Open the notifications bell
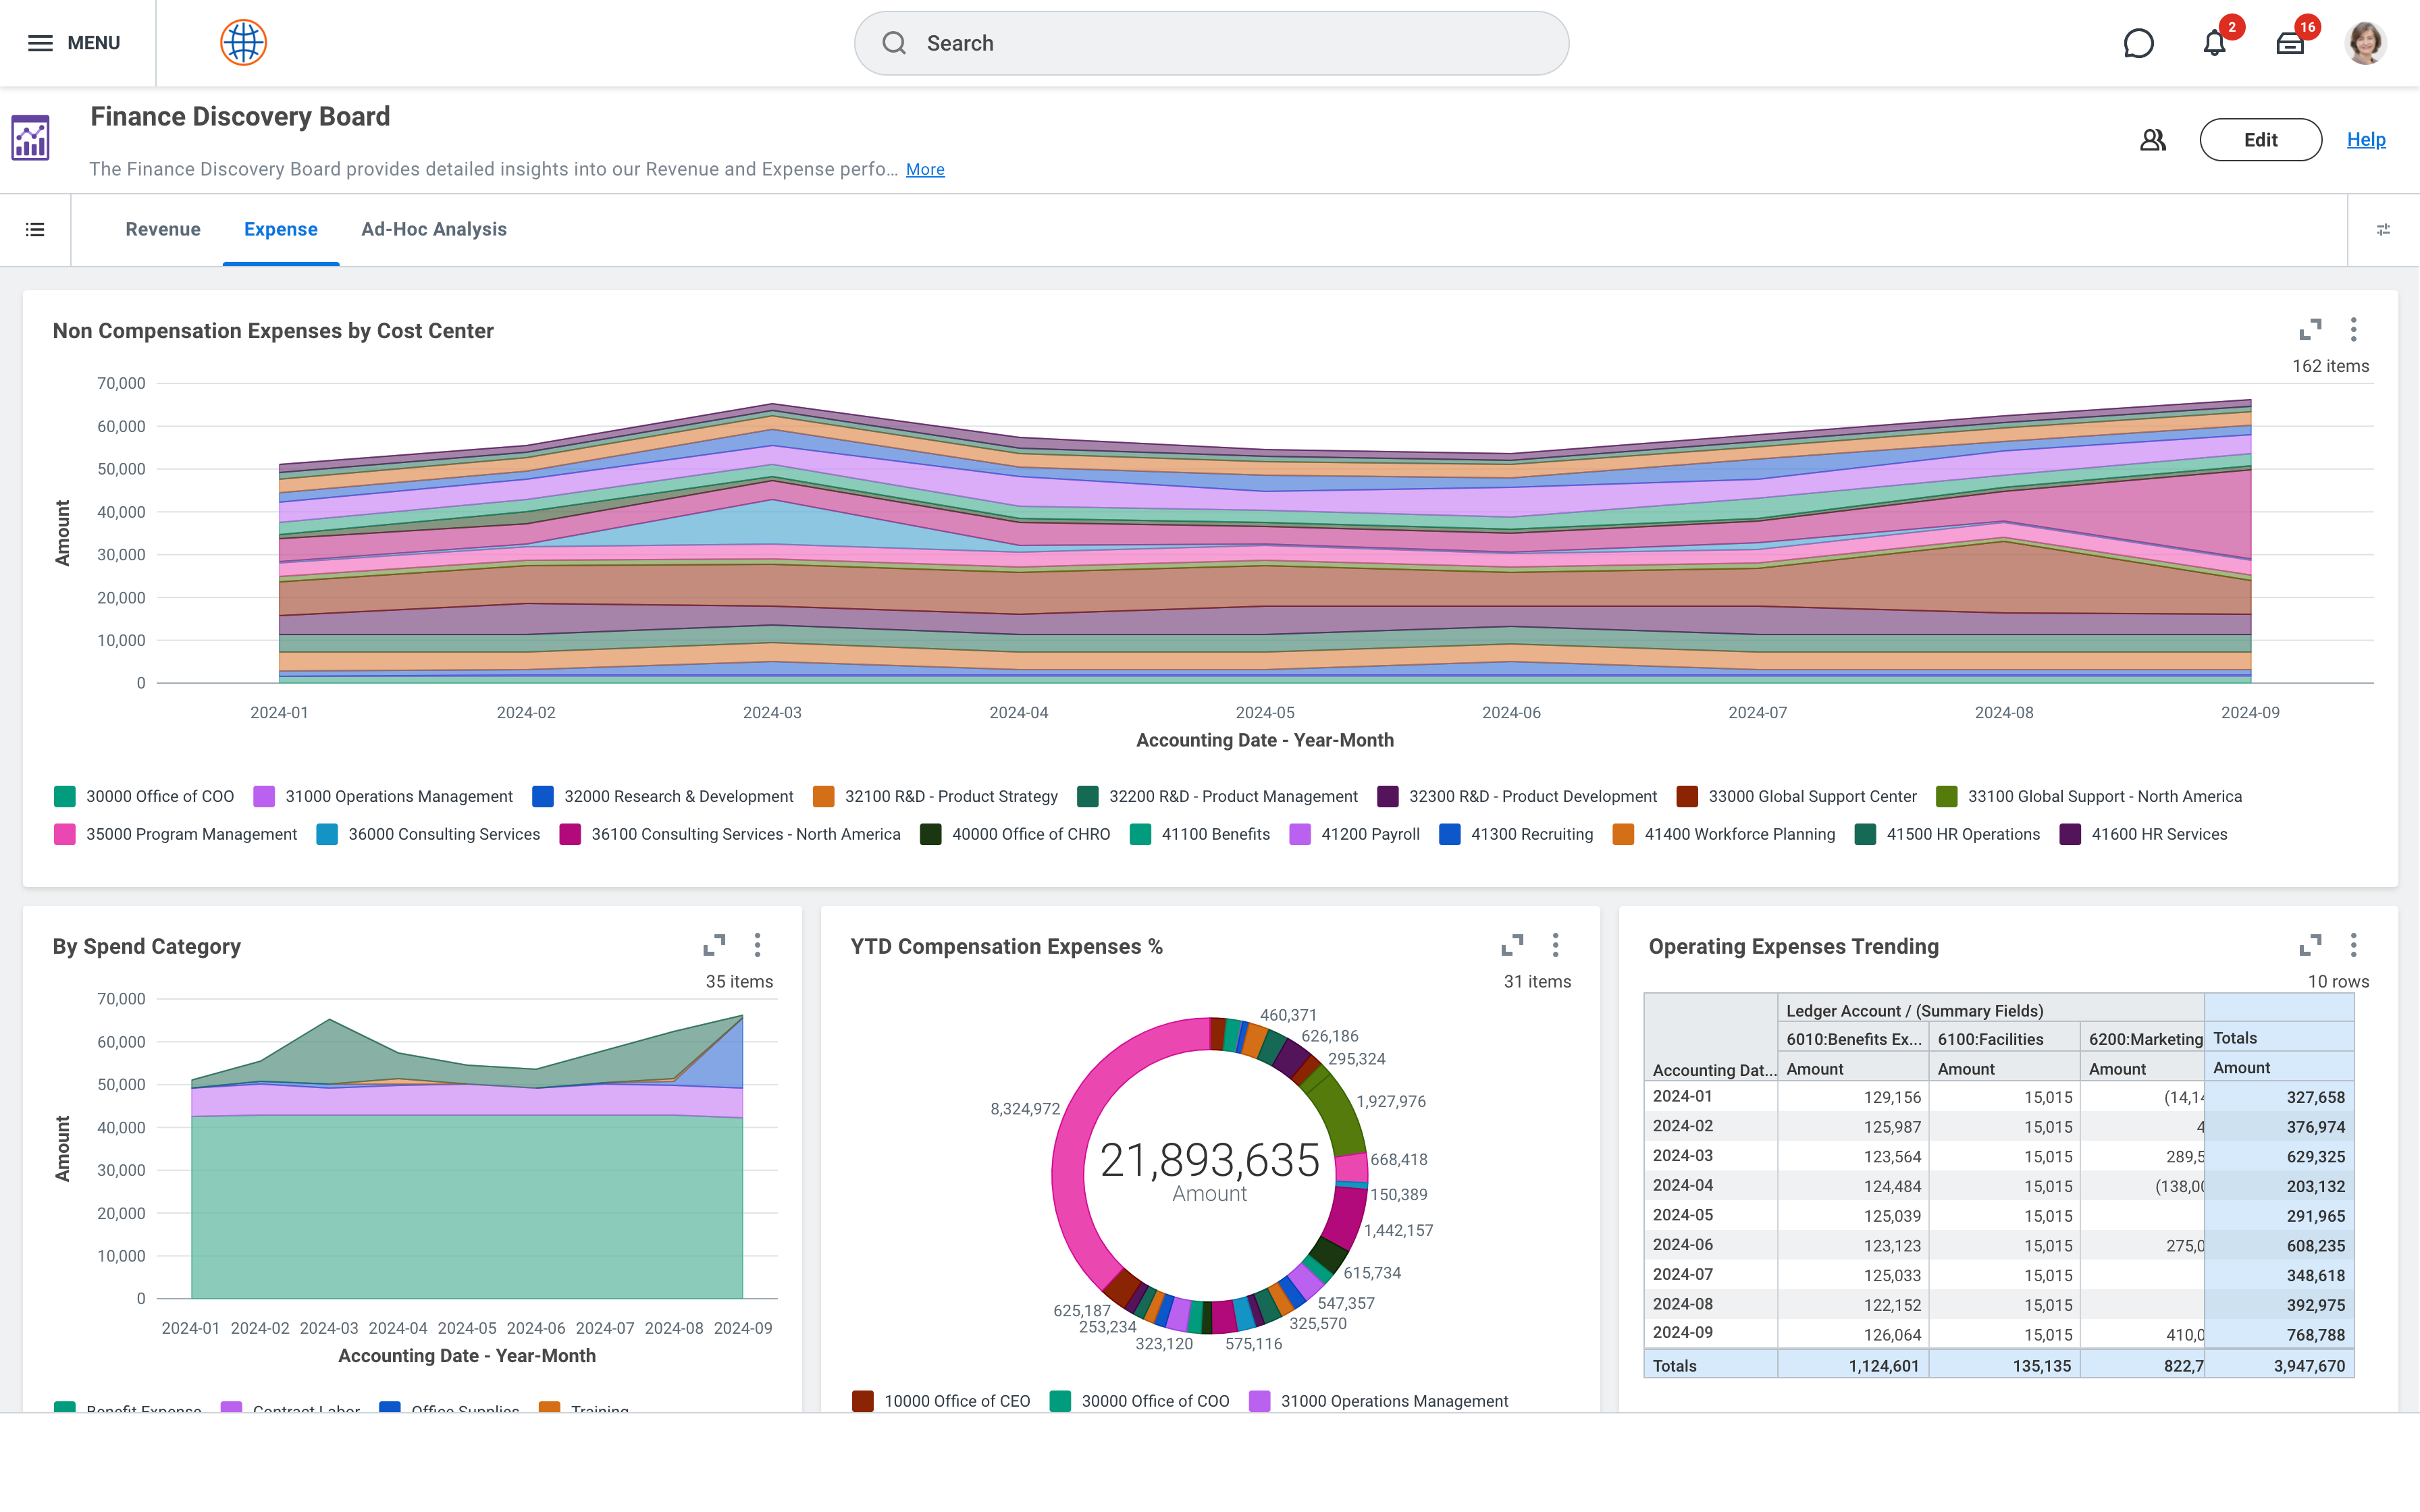This screenshot has height=1512, width=2420. click(2214, 43)
